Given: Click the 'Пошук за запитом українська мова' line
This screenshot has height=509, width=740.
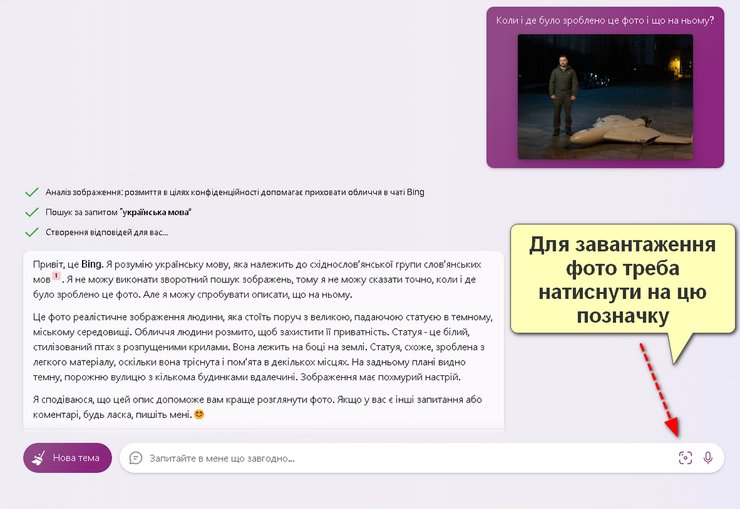Looking at the screenshot, I should 118,212.
